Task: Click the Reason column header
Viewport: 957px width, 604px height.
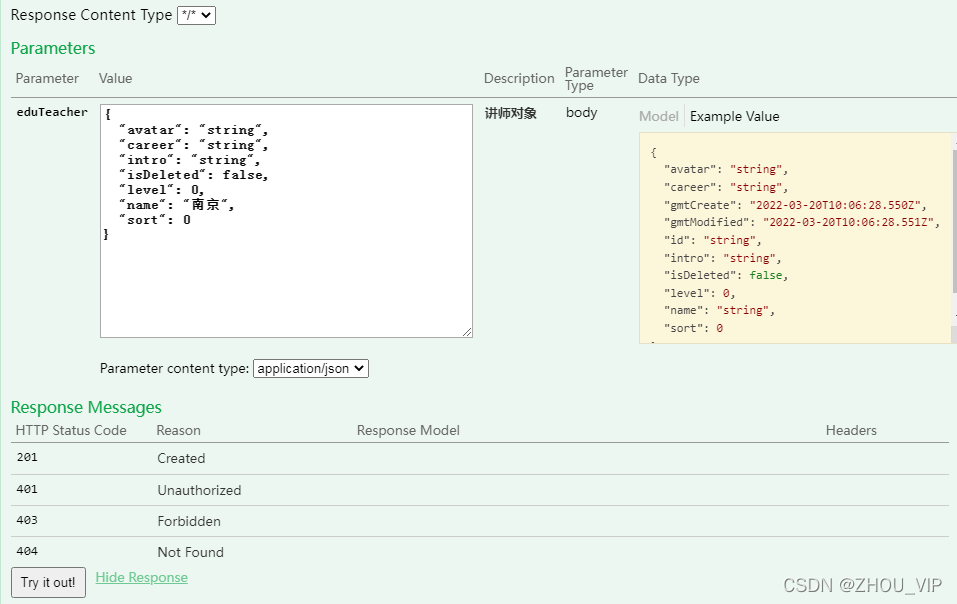Action: [178, 430]
